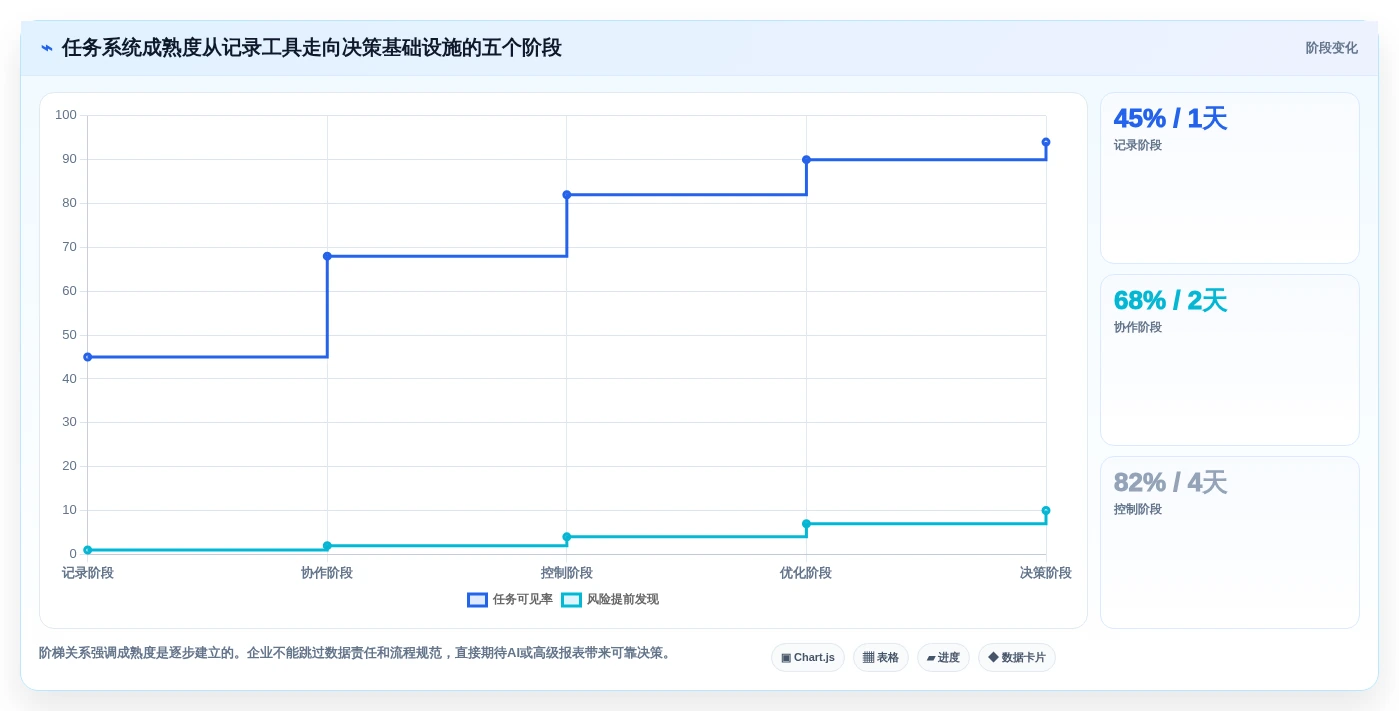Click the 任务可见率 data point at 协作阶段

(327, 256)
